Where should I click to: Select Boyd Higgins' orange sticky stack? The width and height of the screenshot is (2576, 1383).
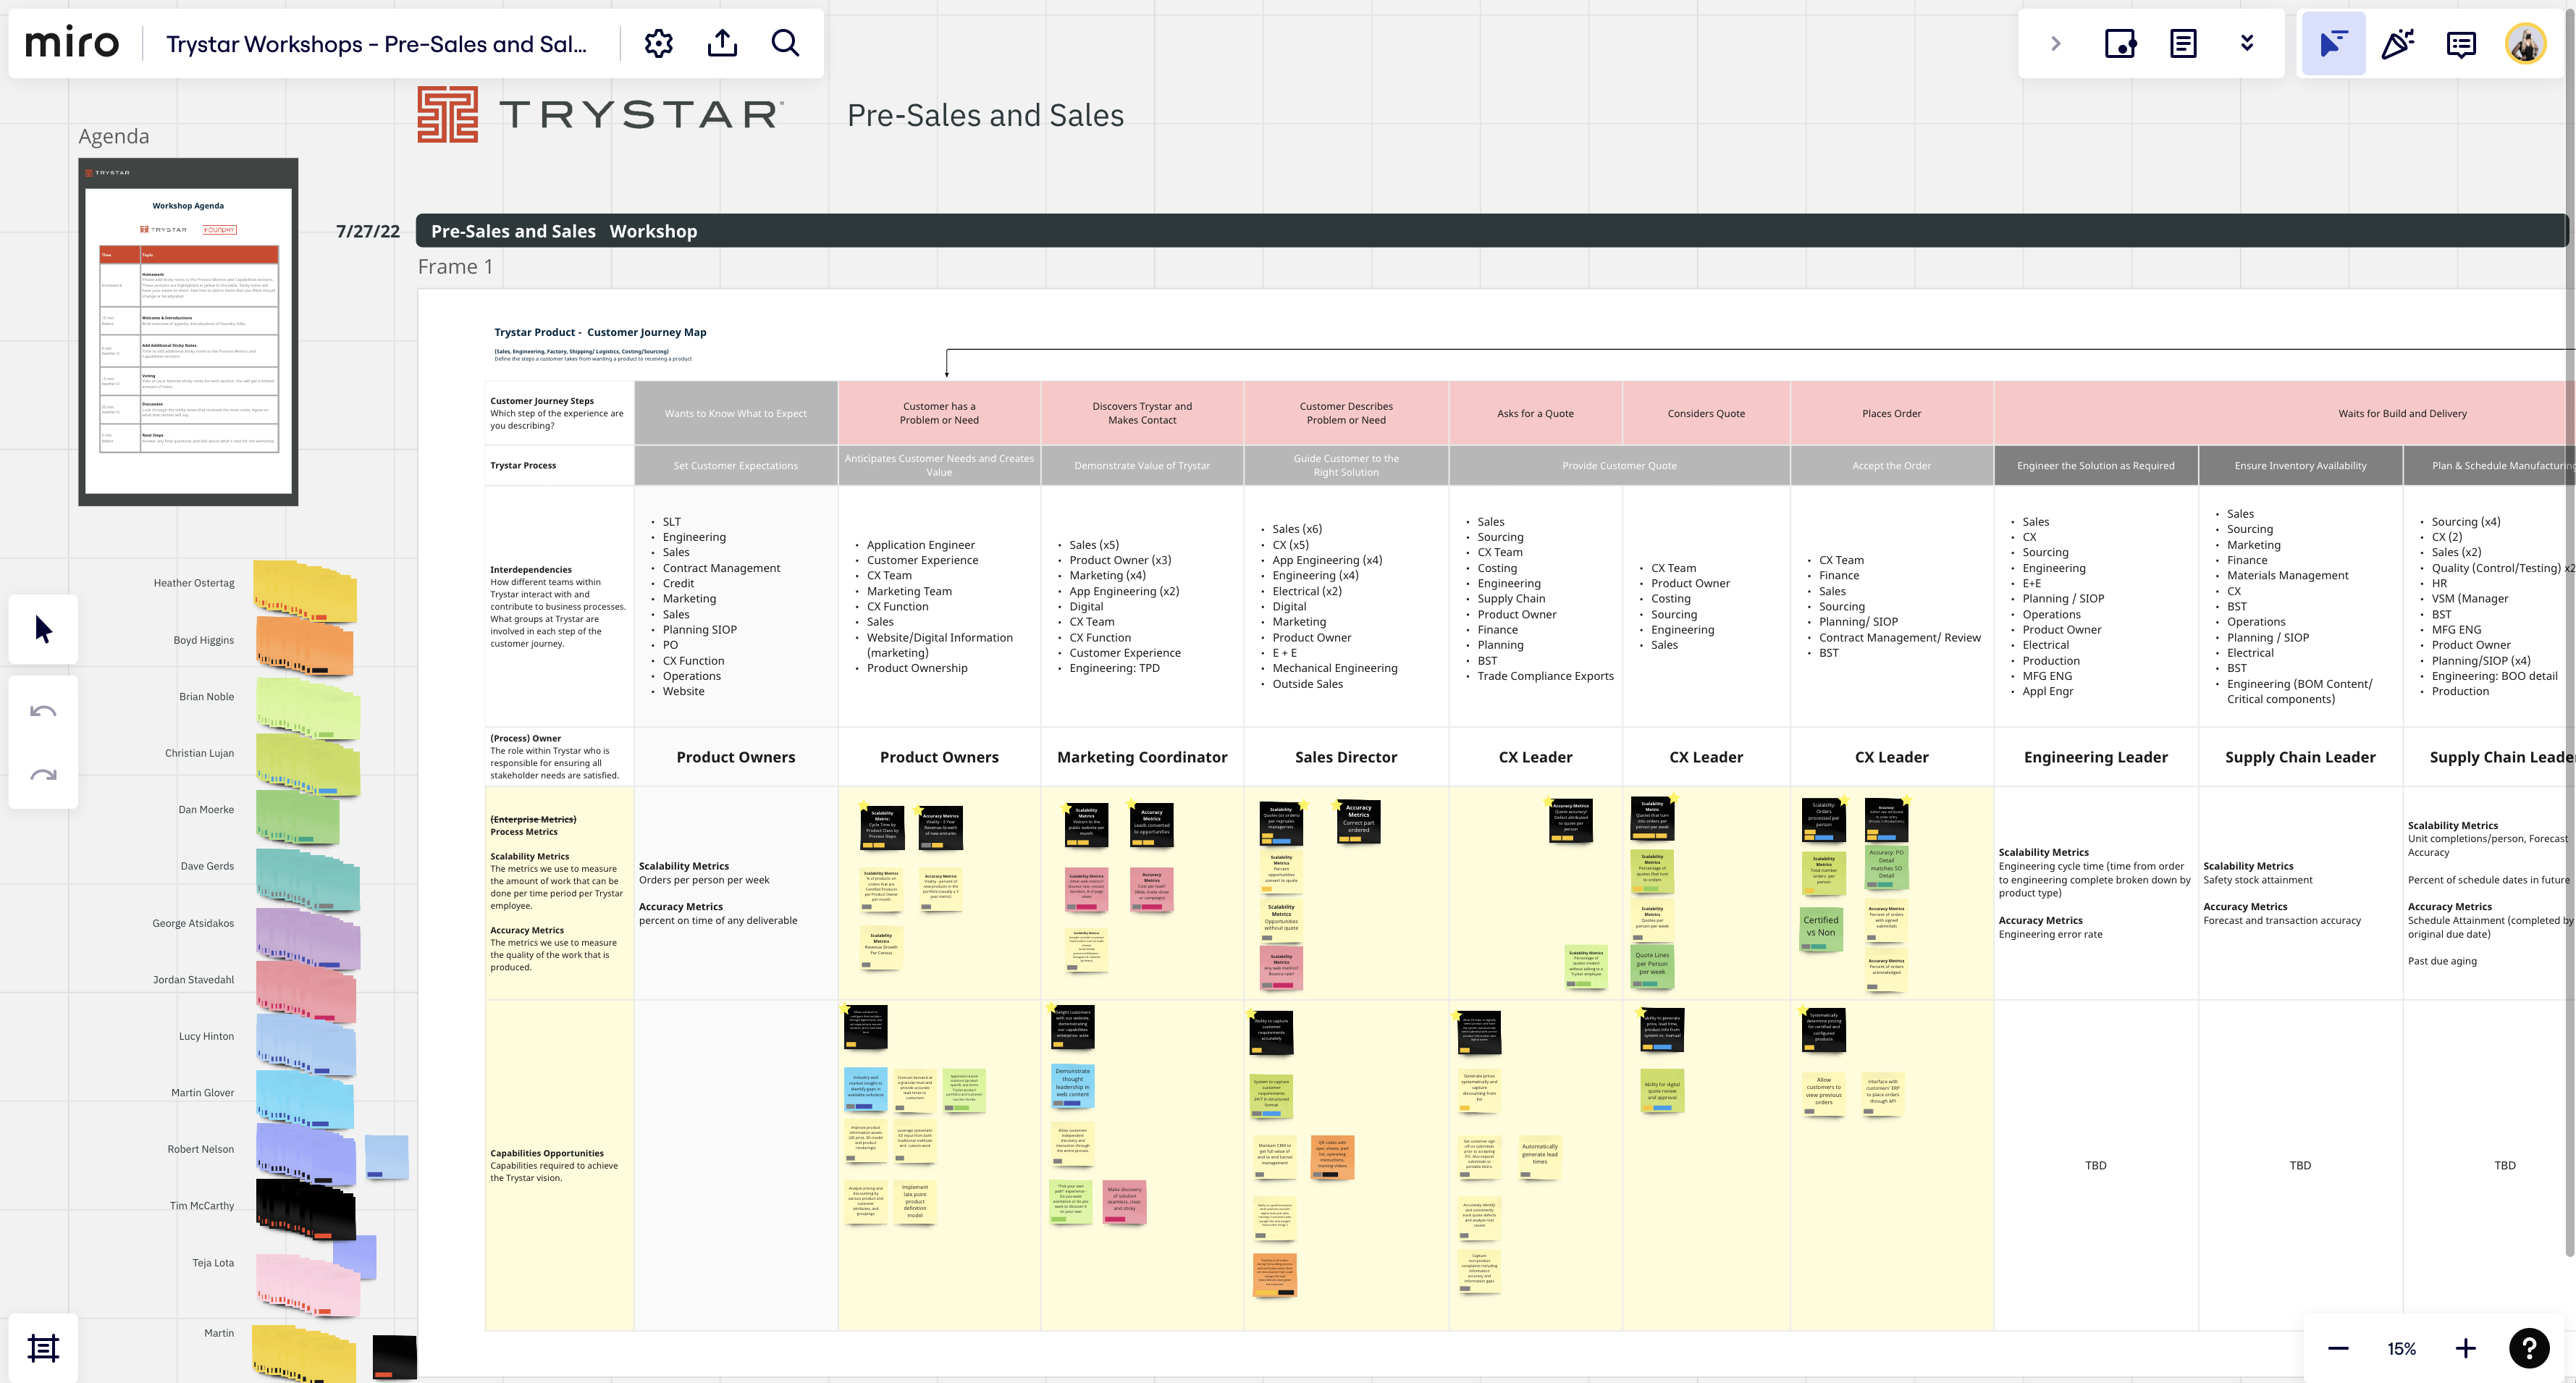(x=305, y=646)
